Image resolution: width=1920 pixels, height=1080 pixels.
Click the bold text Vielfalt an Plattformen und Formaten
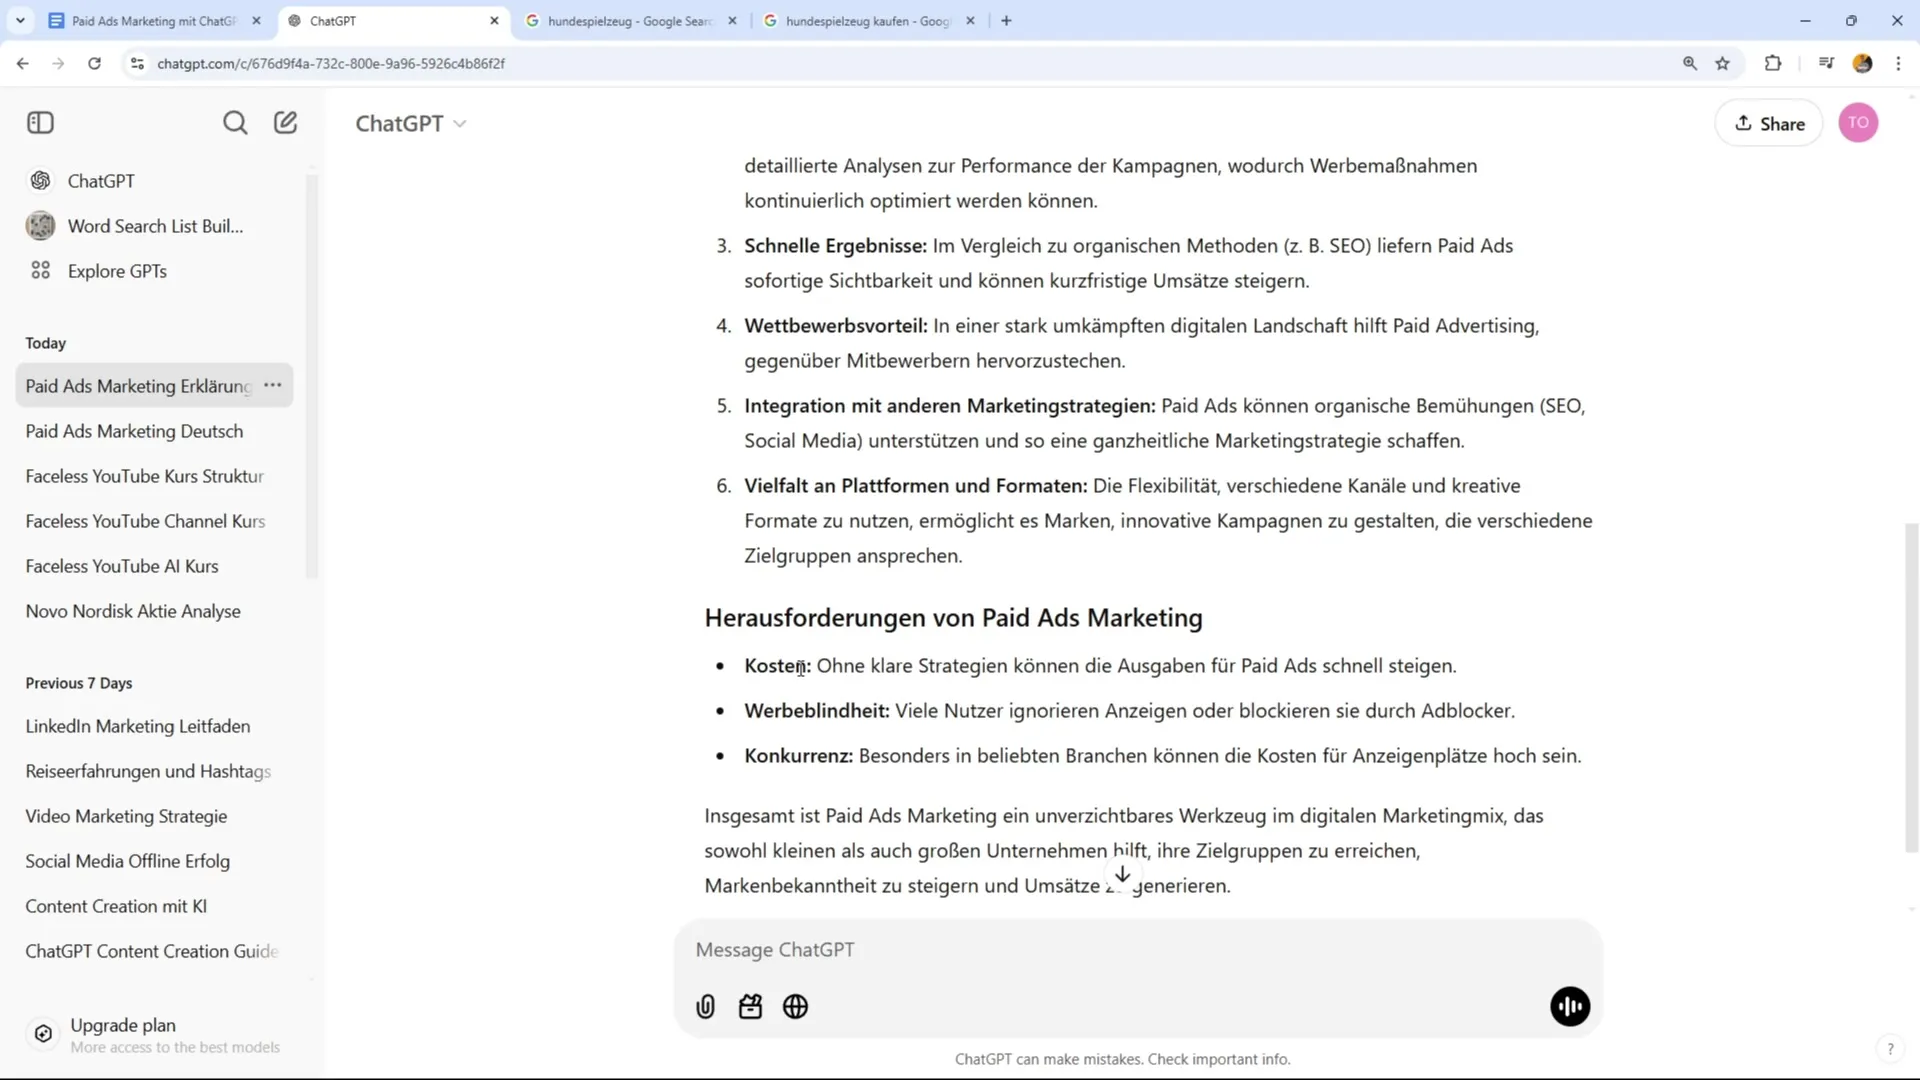915,486
